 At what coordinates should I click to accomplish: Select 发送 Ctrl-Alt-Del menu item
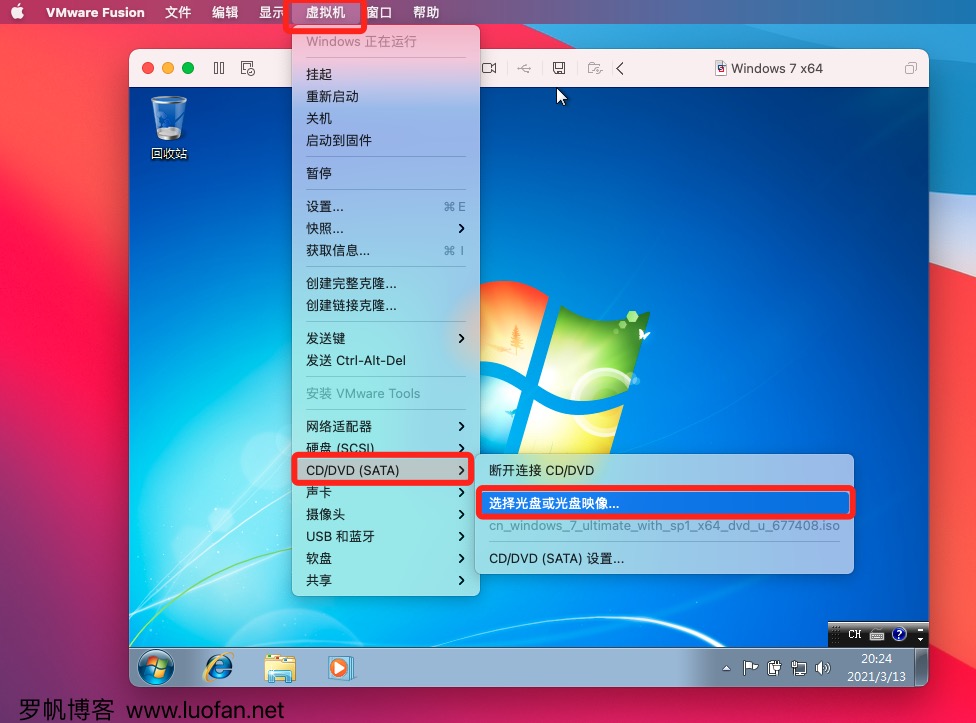(386, 360)
